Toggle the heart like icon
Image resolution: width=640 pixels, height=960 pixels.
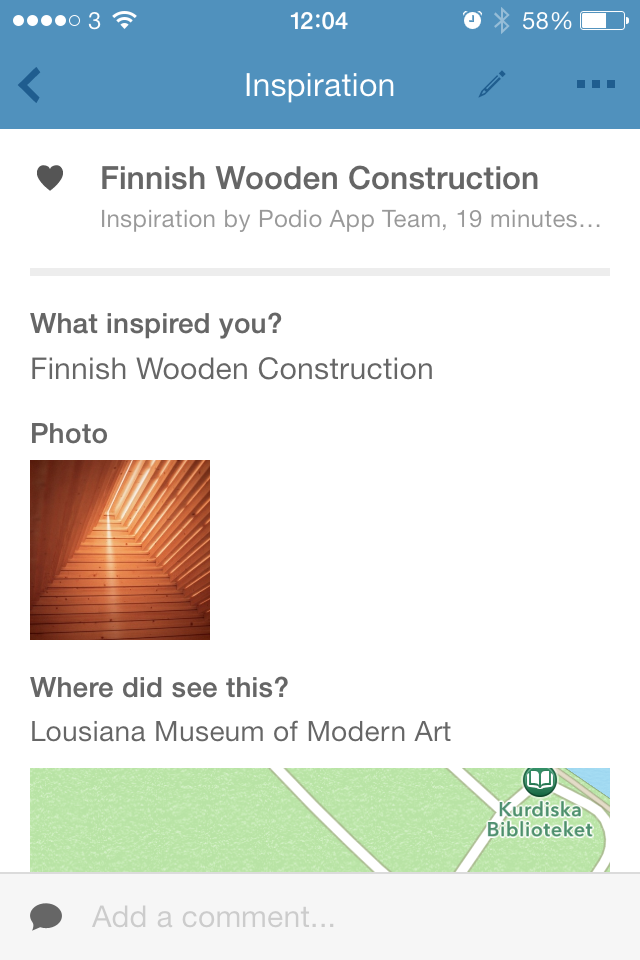[50, 178]
